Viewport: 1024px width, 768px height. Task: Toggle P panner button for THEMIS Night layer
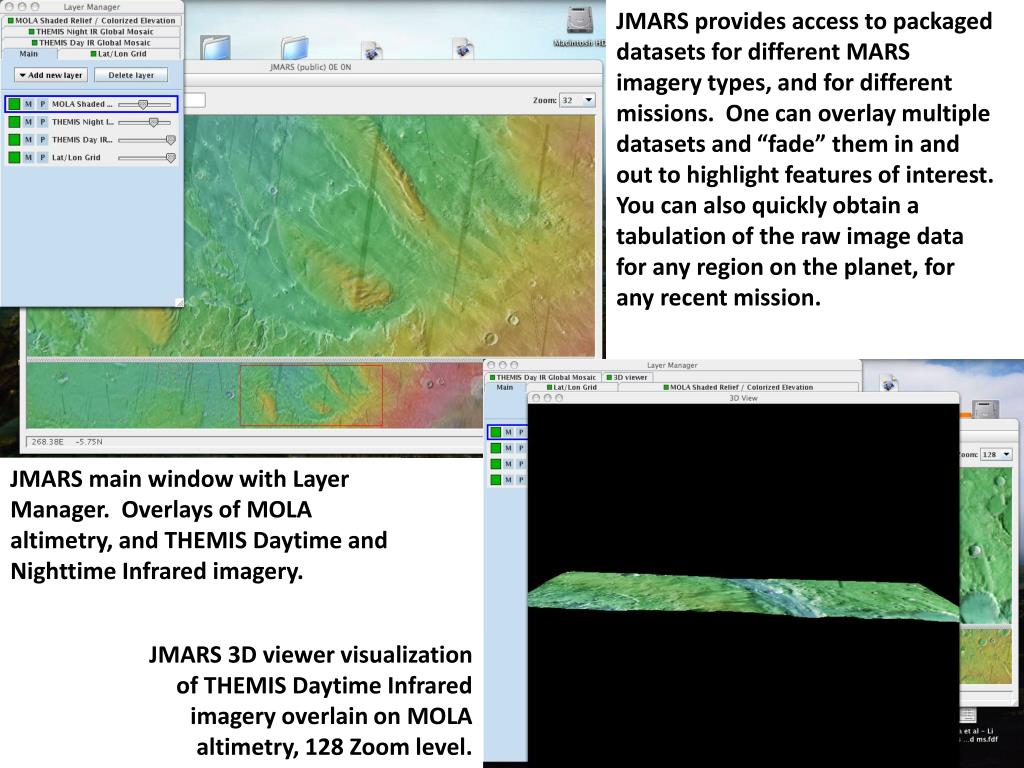(42, 121)
